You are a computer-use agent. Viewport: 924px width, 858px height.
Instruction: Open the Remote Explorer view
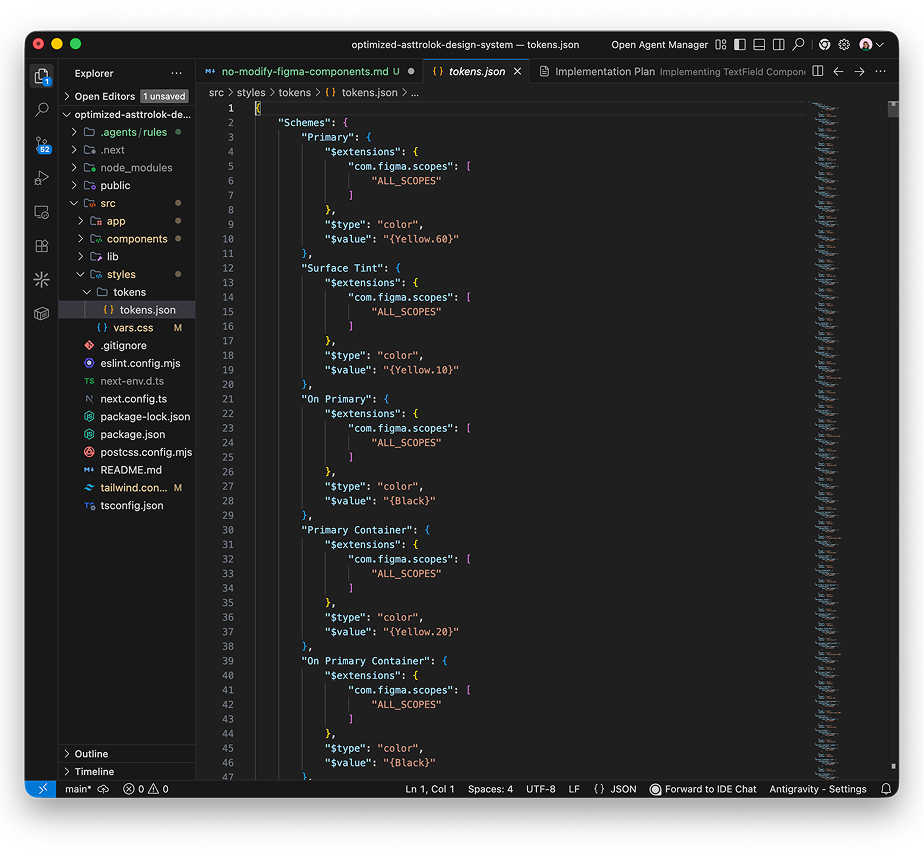coord(41,212)
